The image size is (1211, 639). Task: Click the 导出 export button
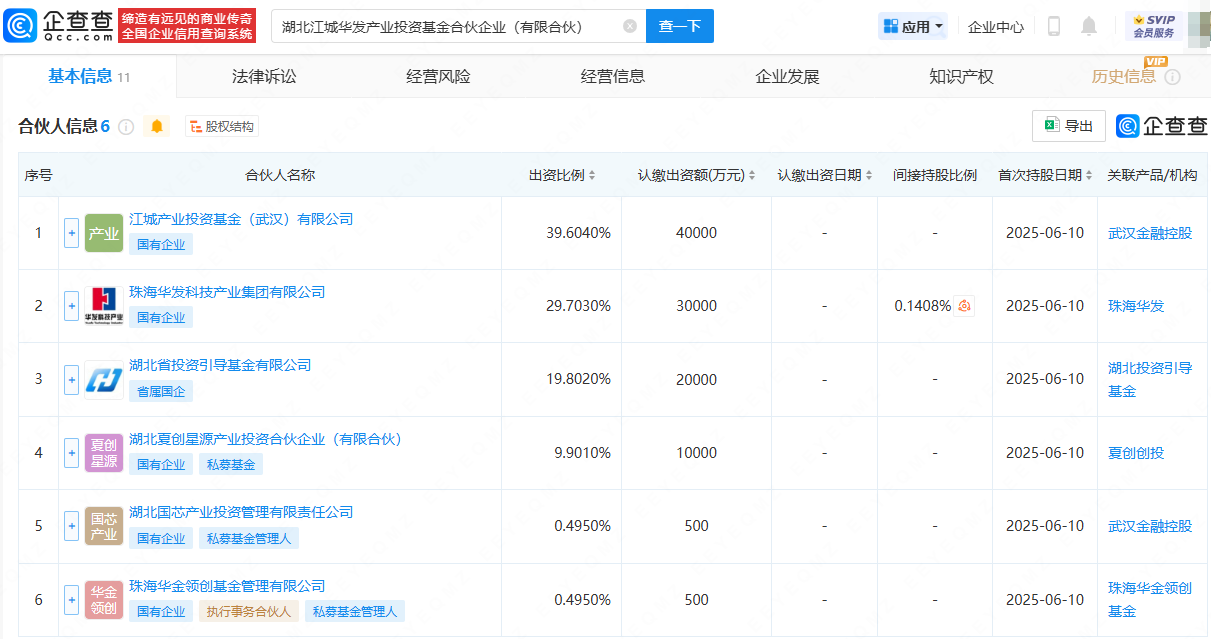[x=1069, y=126]
